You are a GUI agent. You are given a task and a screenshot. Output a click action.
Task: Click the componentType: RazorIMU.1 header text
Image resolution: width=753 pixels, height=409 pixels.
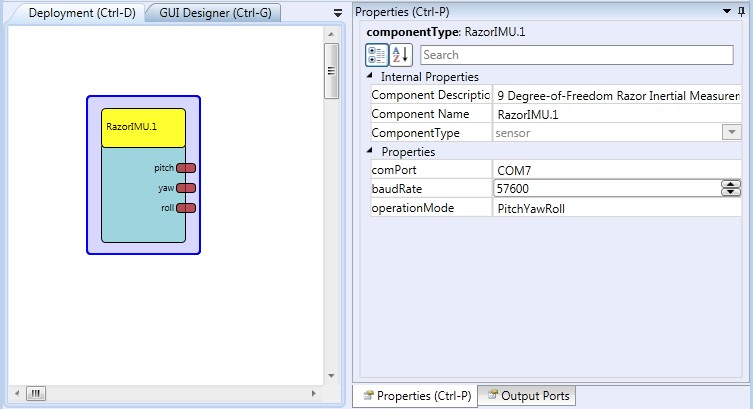tap(446, 32)
